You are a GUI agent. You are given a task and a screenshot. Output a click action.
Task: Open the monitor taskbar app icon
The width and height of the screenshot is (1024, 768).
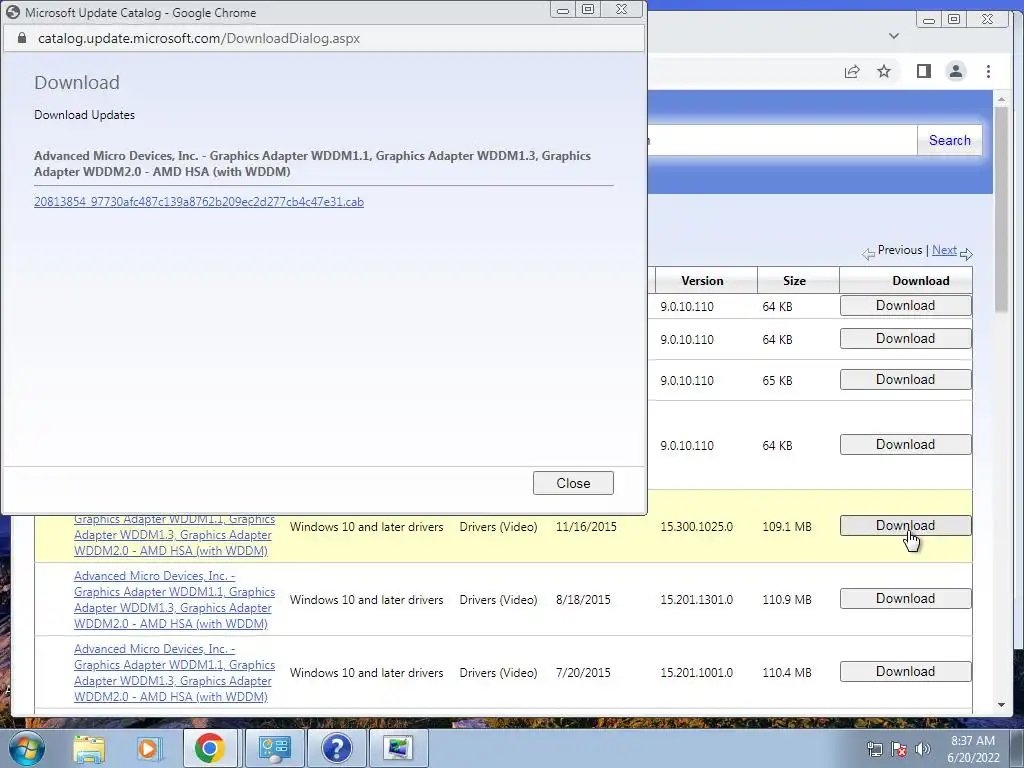[398, 748]
